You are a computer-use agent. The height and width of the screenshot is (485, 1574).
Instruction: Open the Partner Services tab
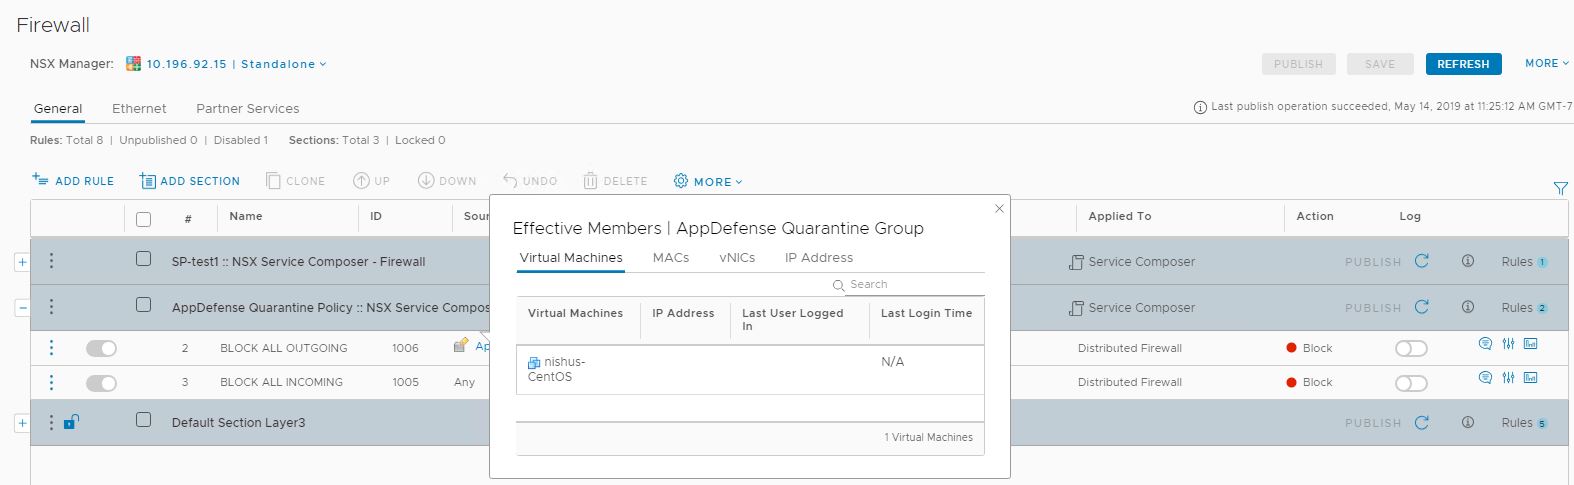pyautogui.click(x=247, y=108)
